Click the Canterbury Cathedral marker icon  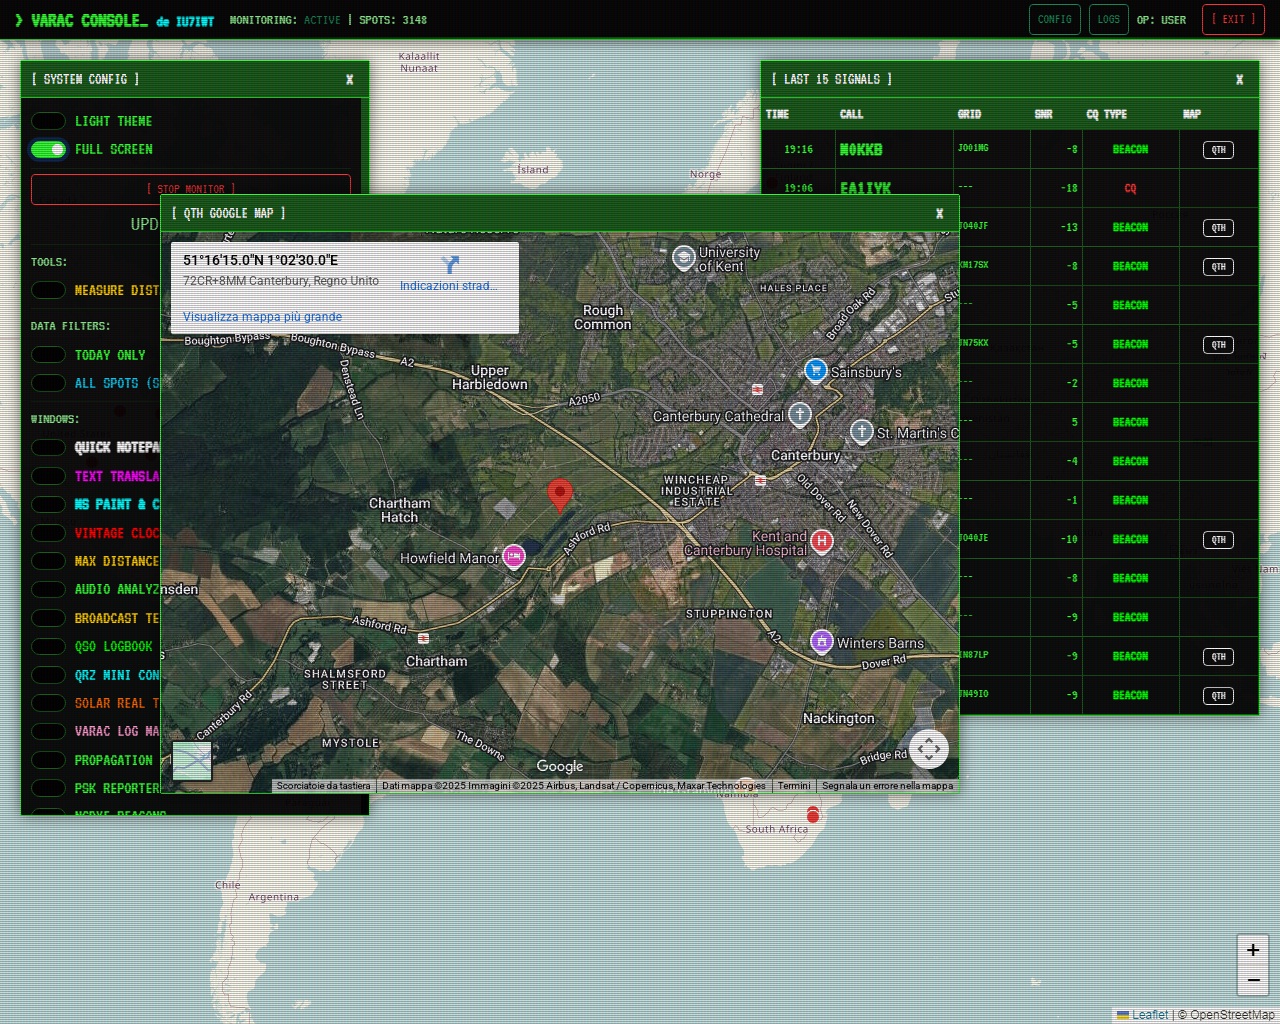[799, 414]
